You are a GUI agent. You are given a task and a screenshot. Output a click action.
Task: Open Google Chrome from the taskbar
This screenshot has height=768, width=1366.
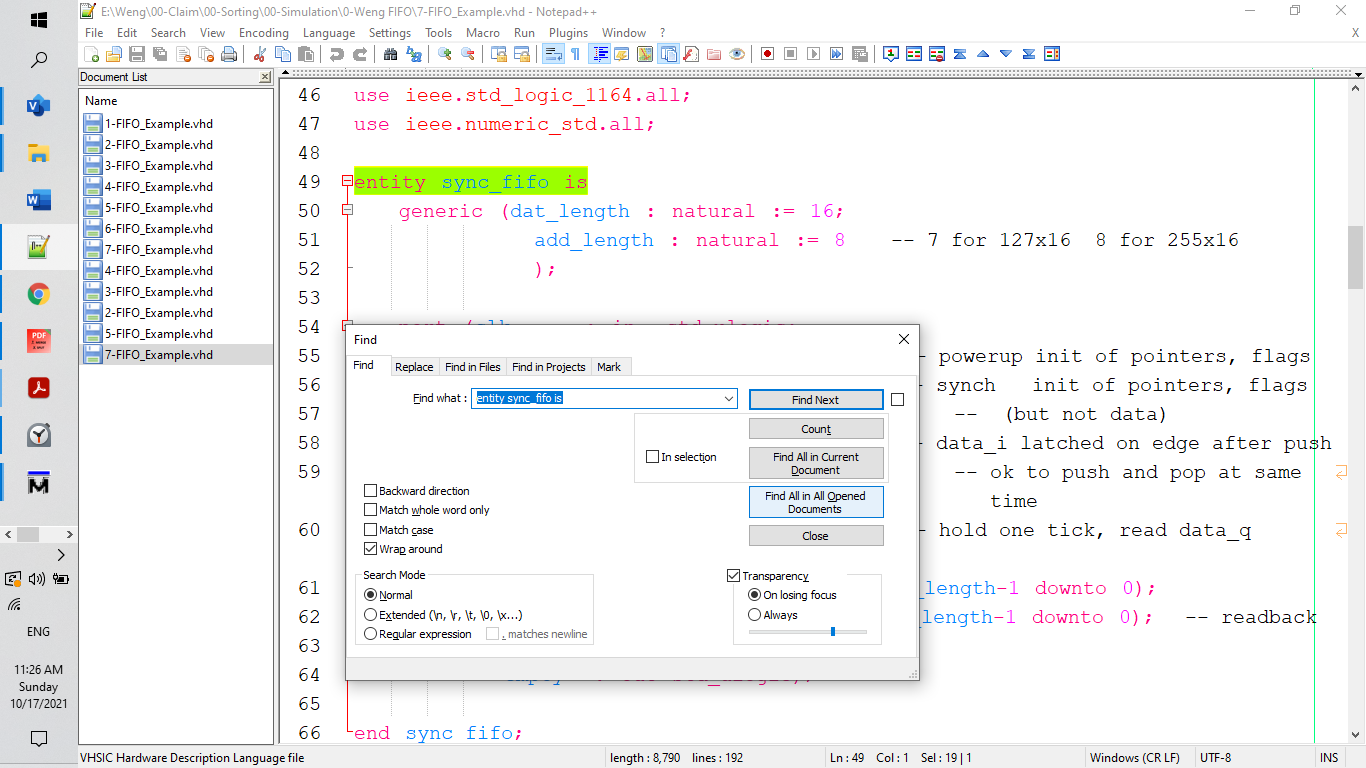coord(39,294)
